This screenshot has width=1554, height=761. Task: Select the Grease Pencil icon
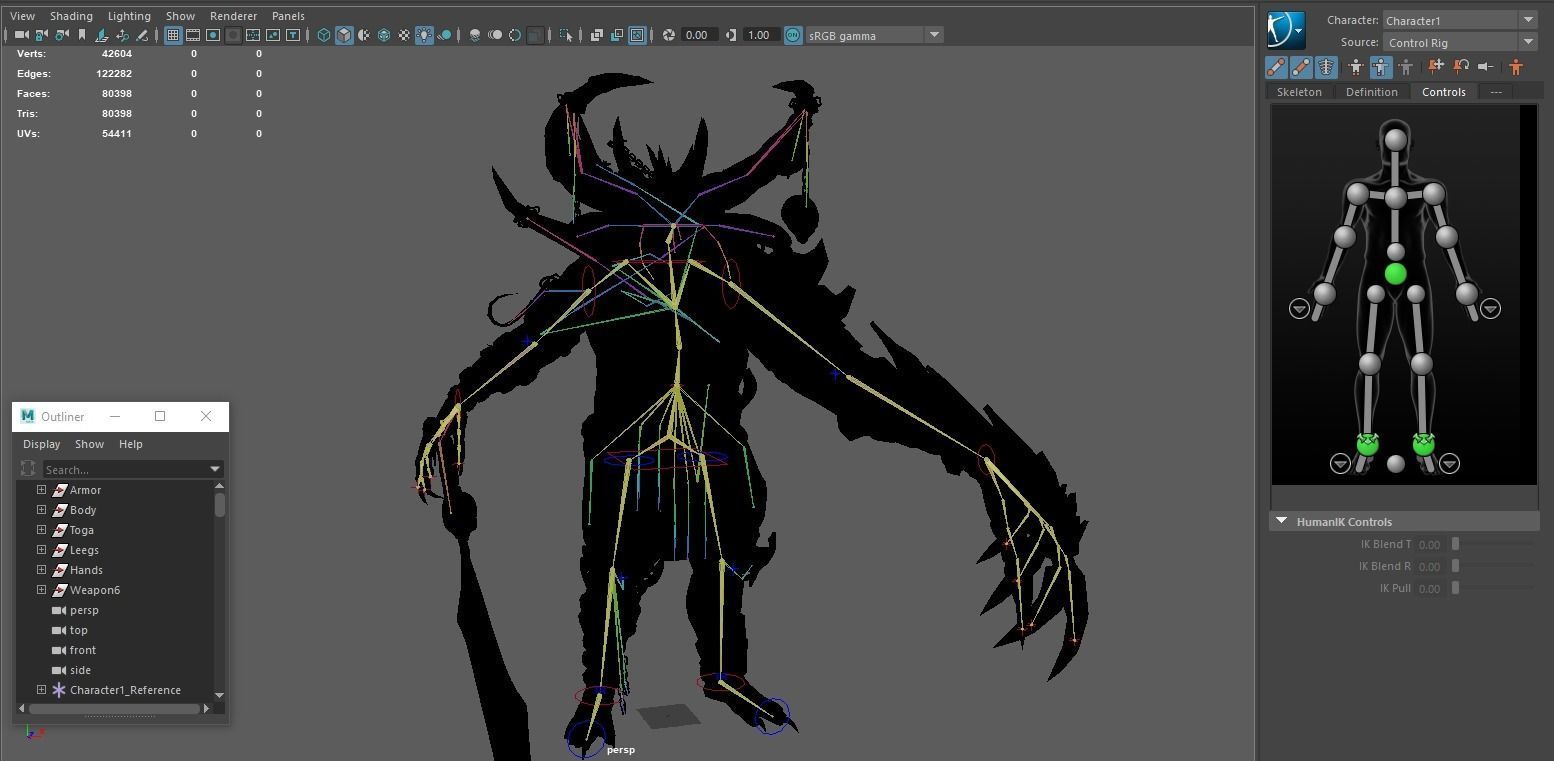[142, 35]
